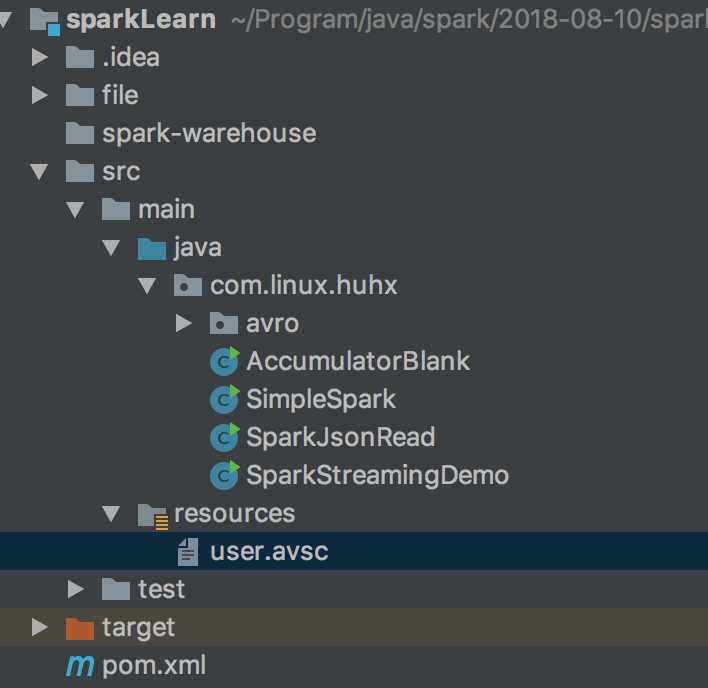Click the AccumulatorBlank class icon
Image resolution: width=708 pixels, height=688 pixels.
224,361
